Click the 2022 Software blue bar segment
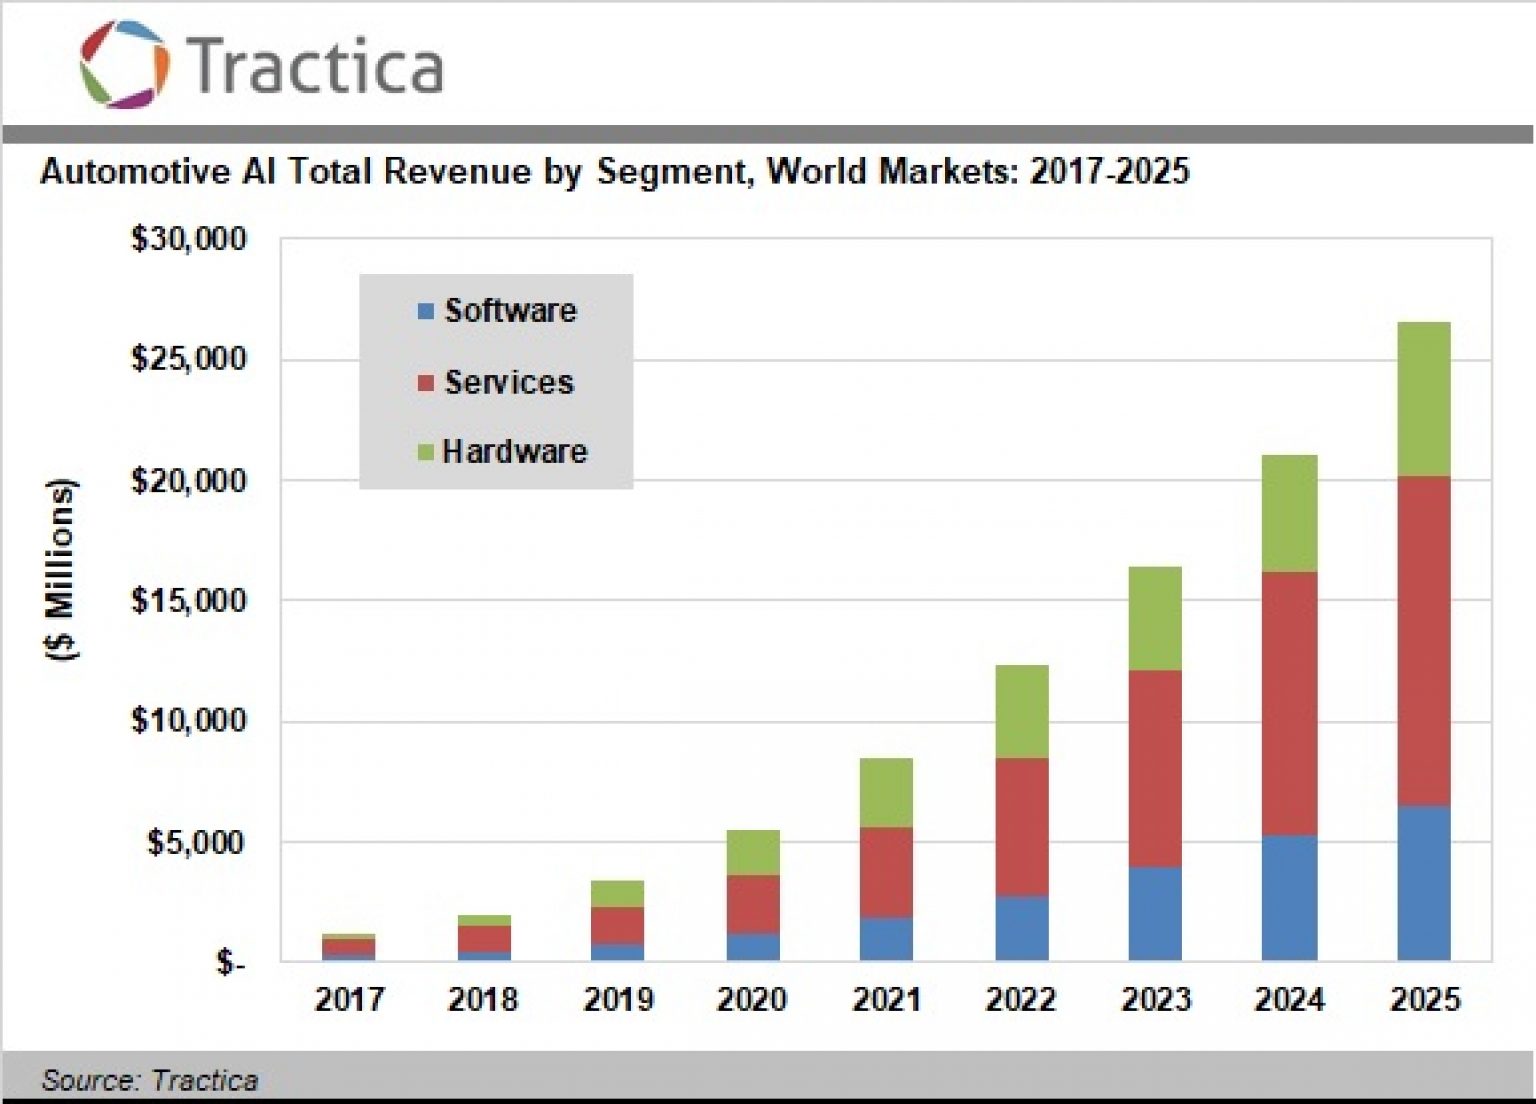1536x1104 pixels. 1021,928
